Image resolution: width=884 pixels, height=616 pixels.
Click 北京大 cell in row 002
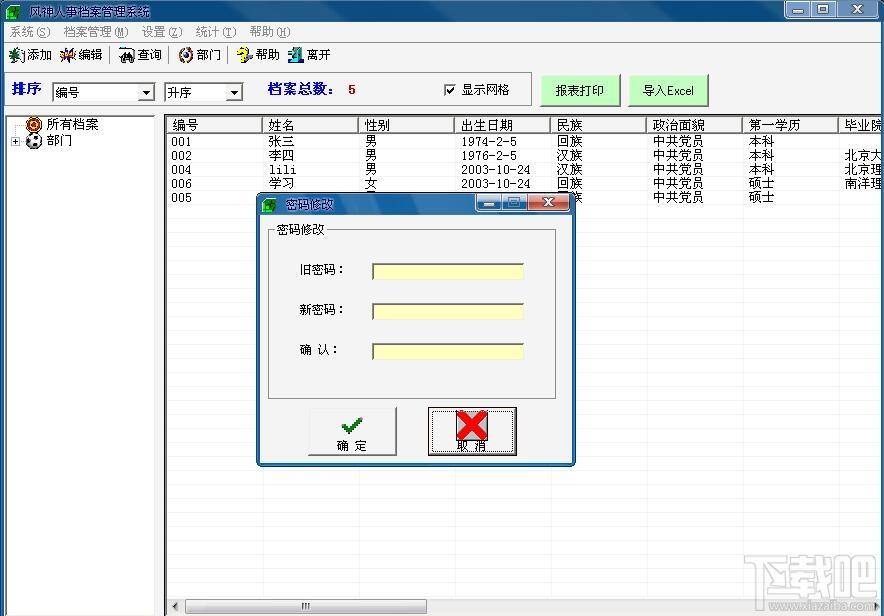pyautogui.click(x=863, y=155)
